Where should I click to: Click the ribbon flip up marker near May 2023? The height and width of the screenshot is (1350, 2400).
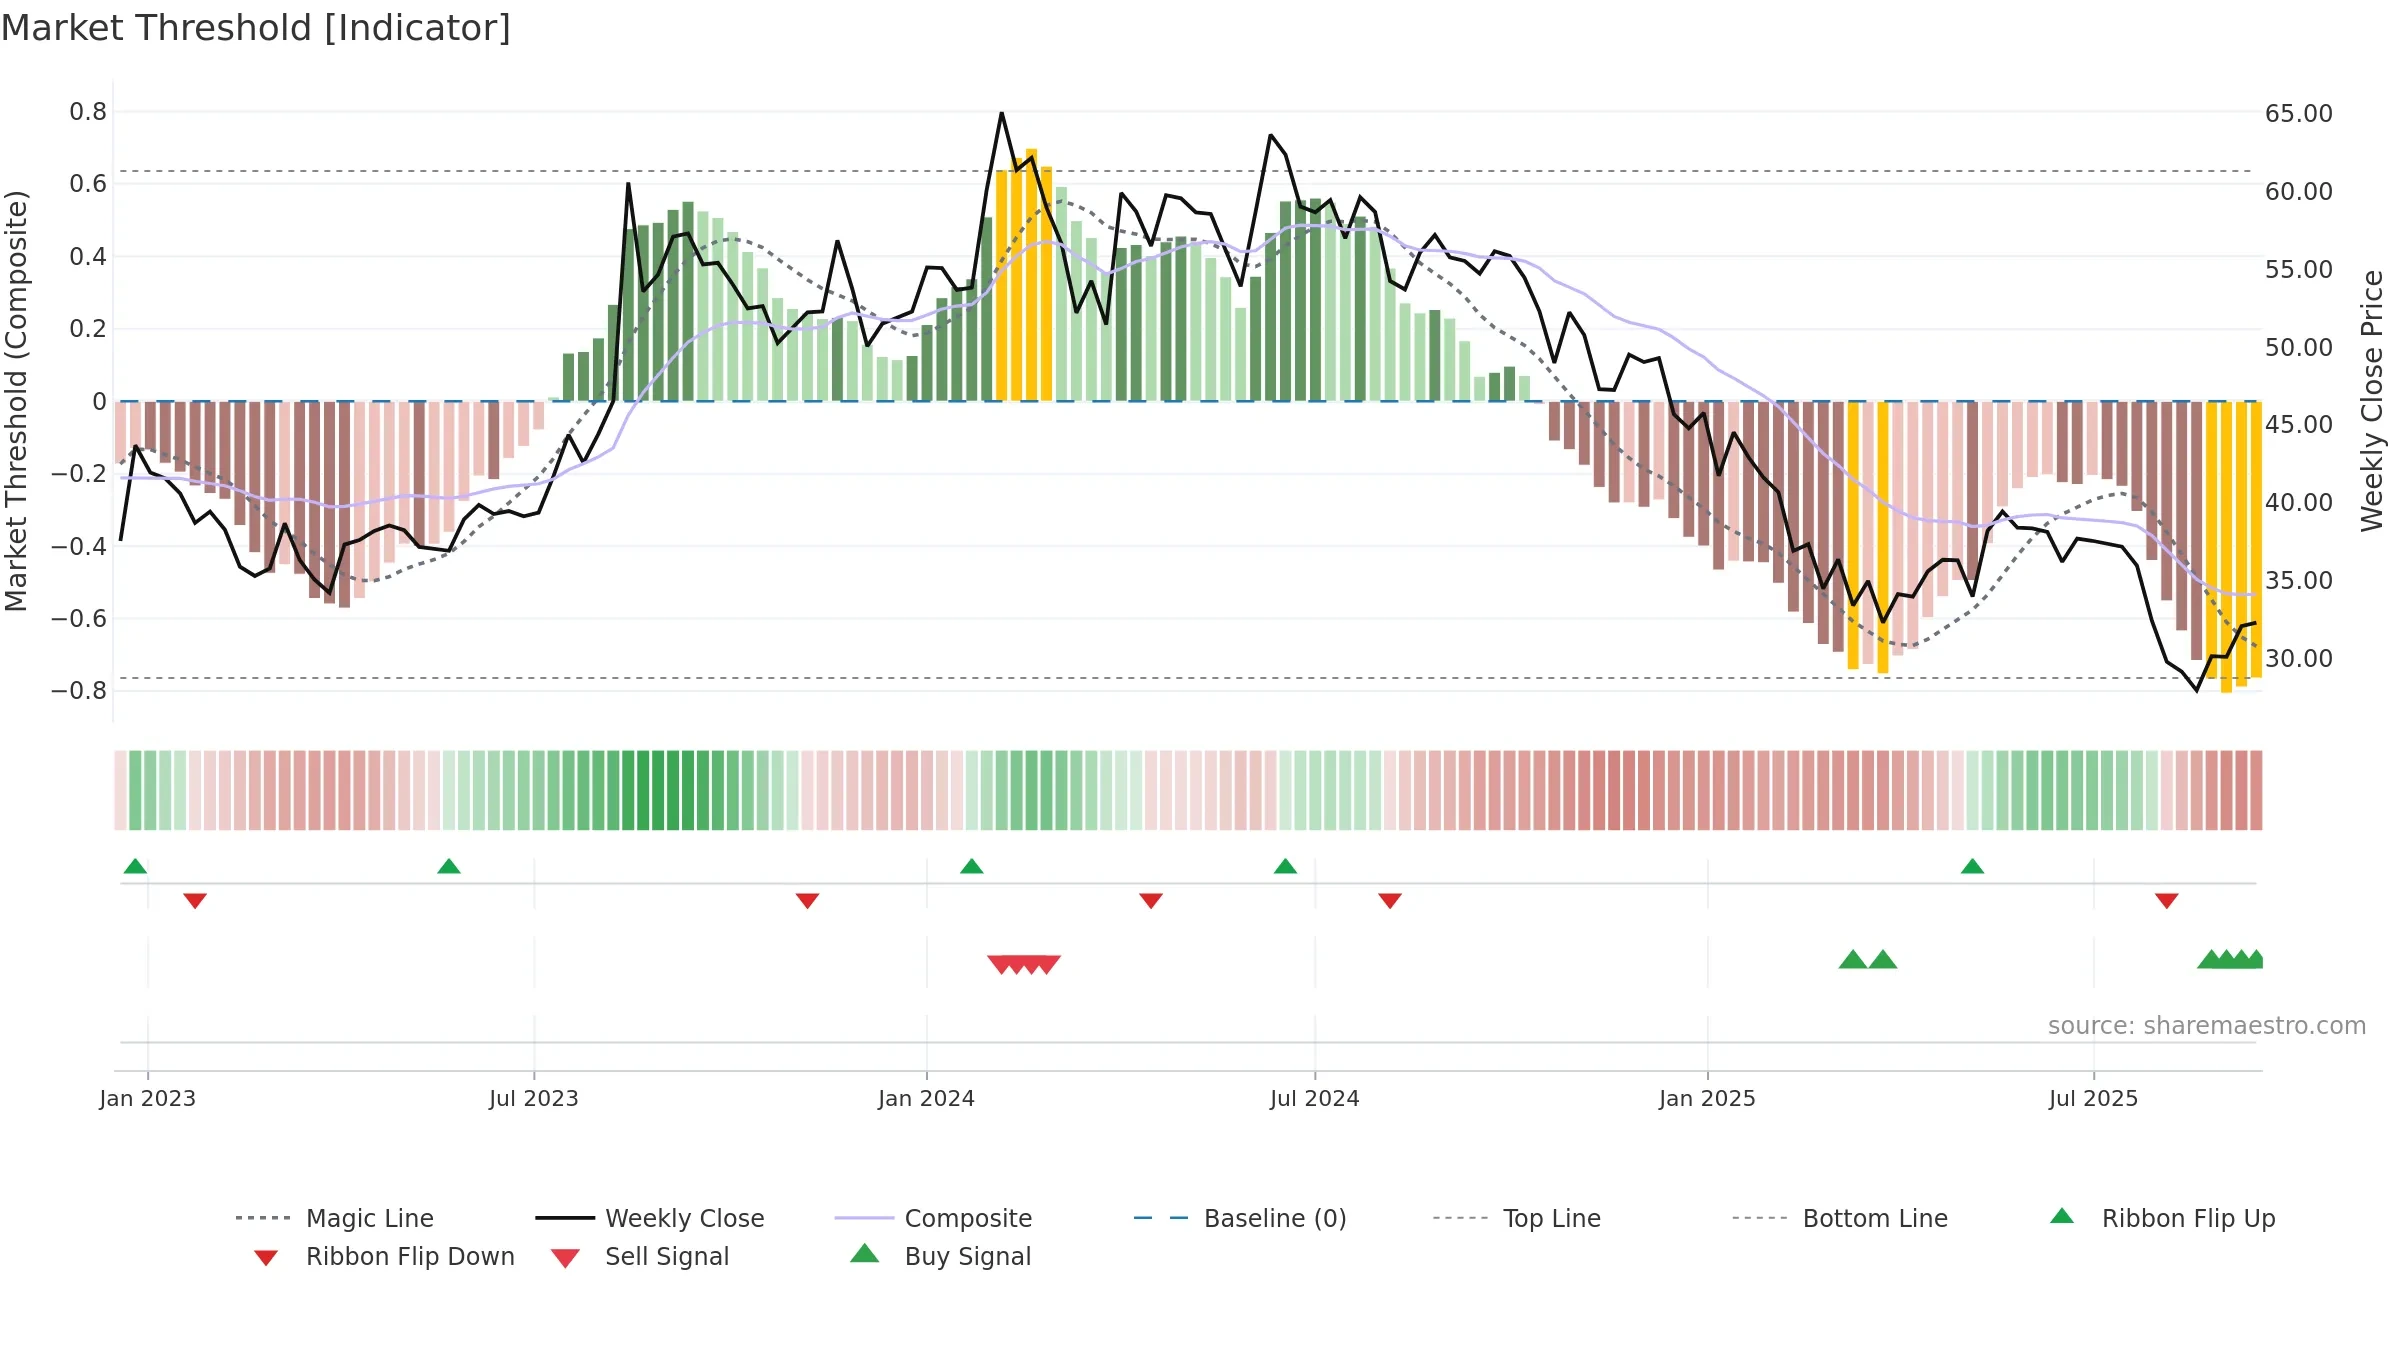449,866
